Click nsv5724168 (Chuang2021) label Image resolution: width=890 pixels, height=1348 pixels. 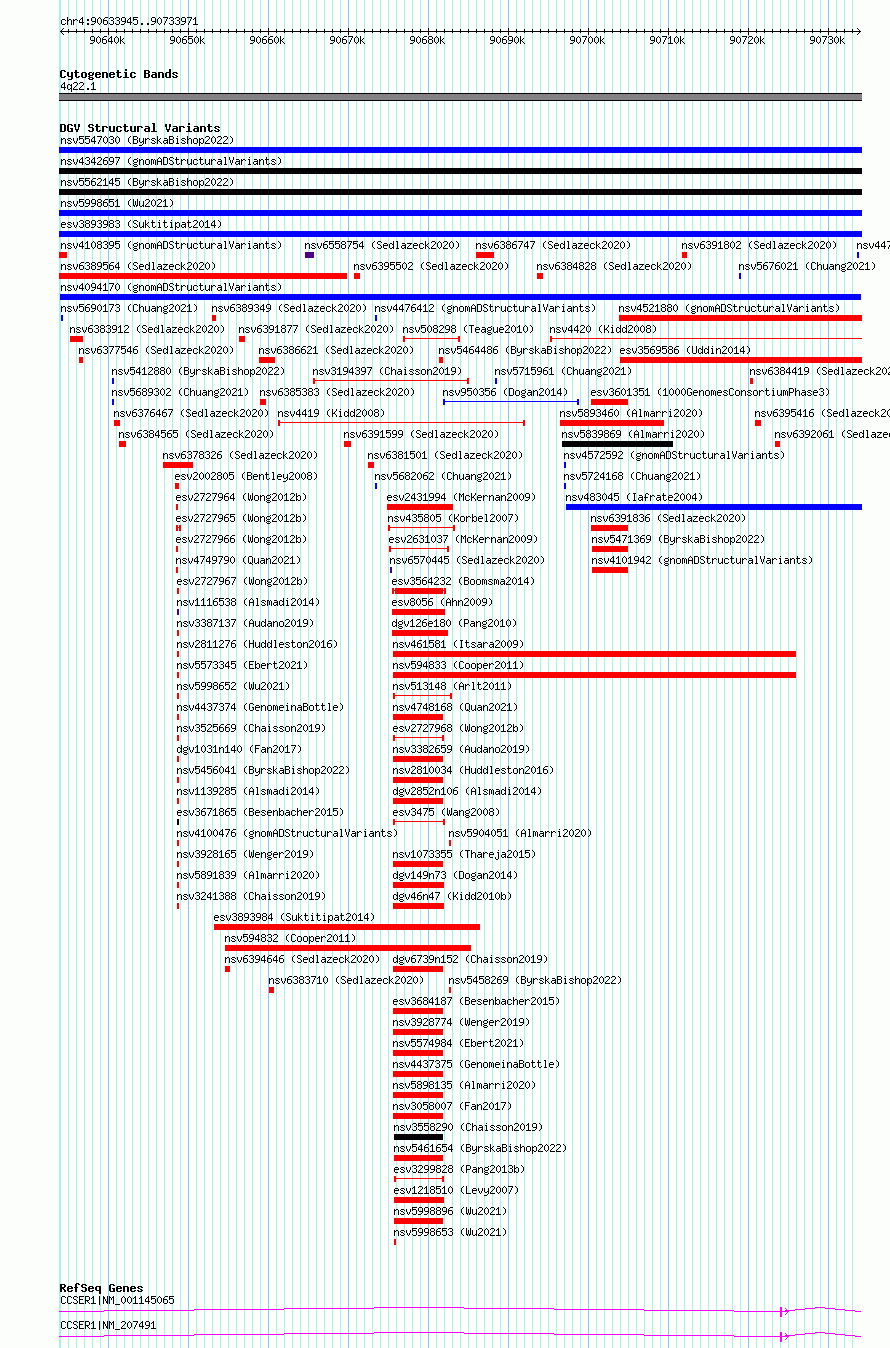coord(633,476)
